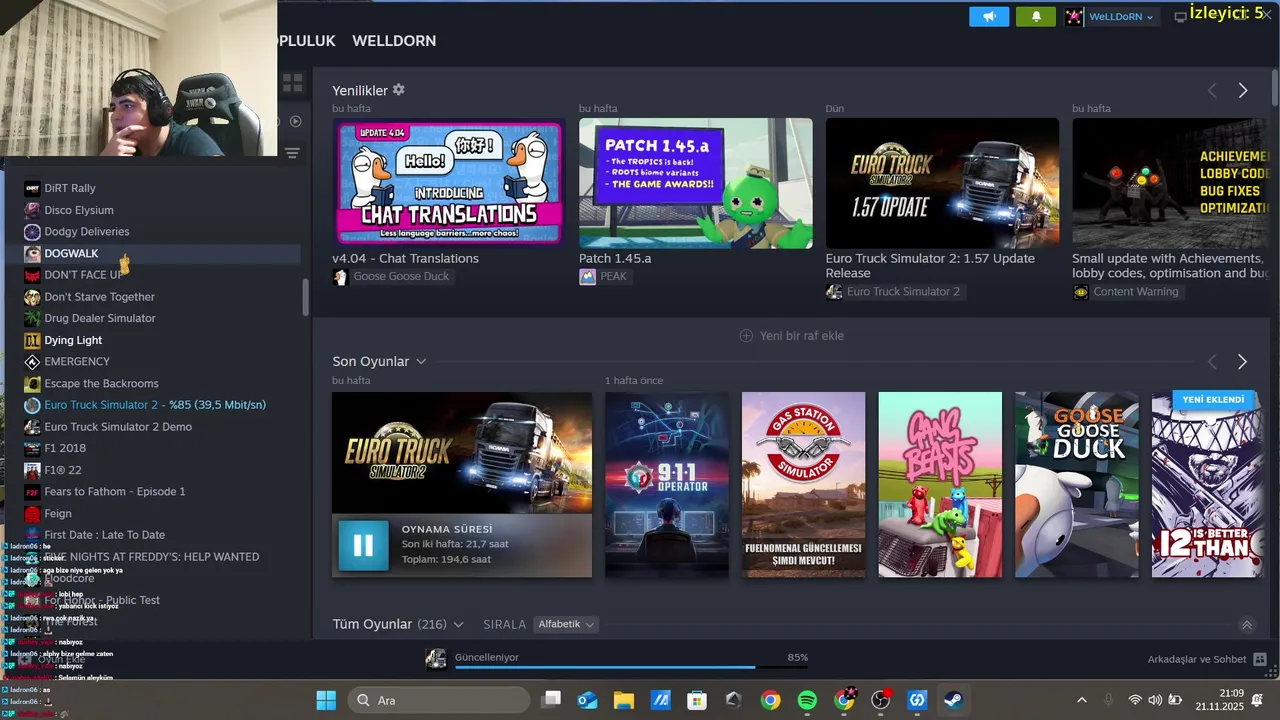
Task: Open the Steam taskbar icon
Action: pyautogui.click(x=954, y=700)
